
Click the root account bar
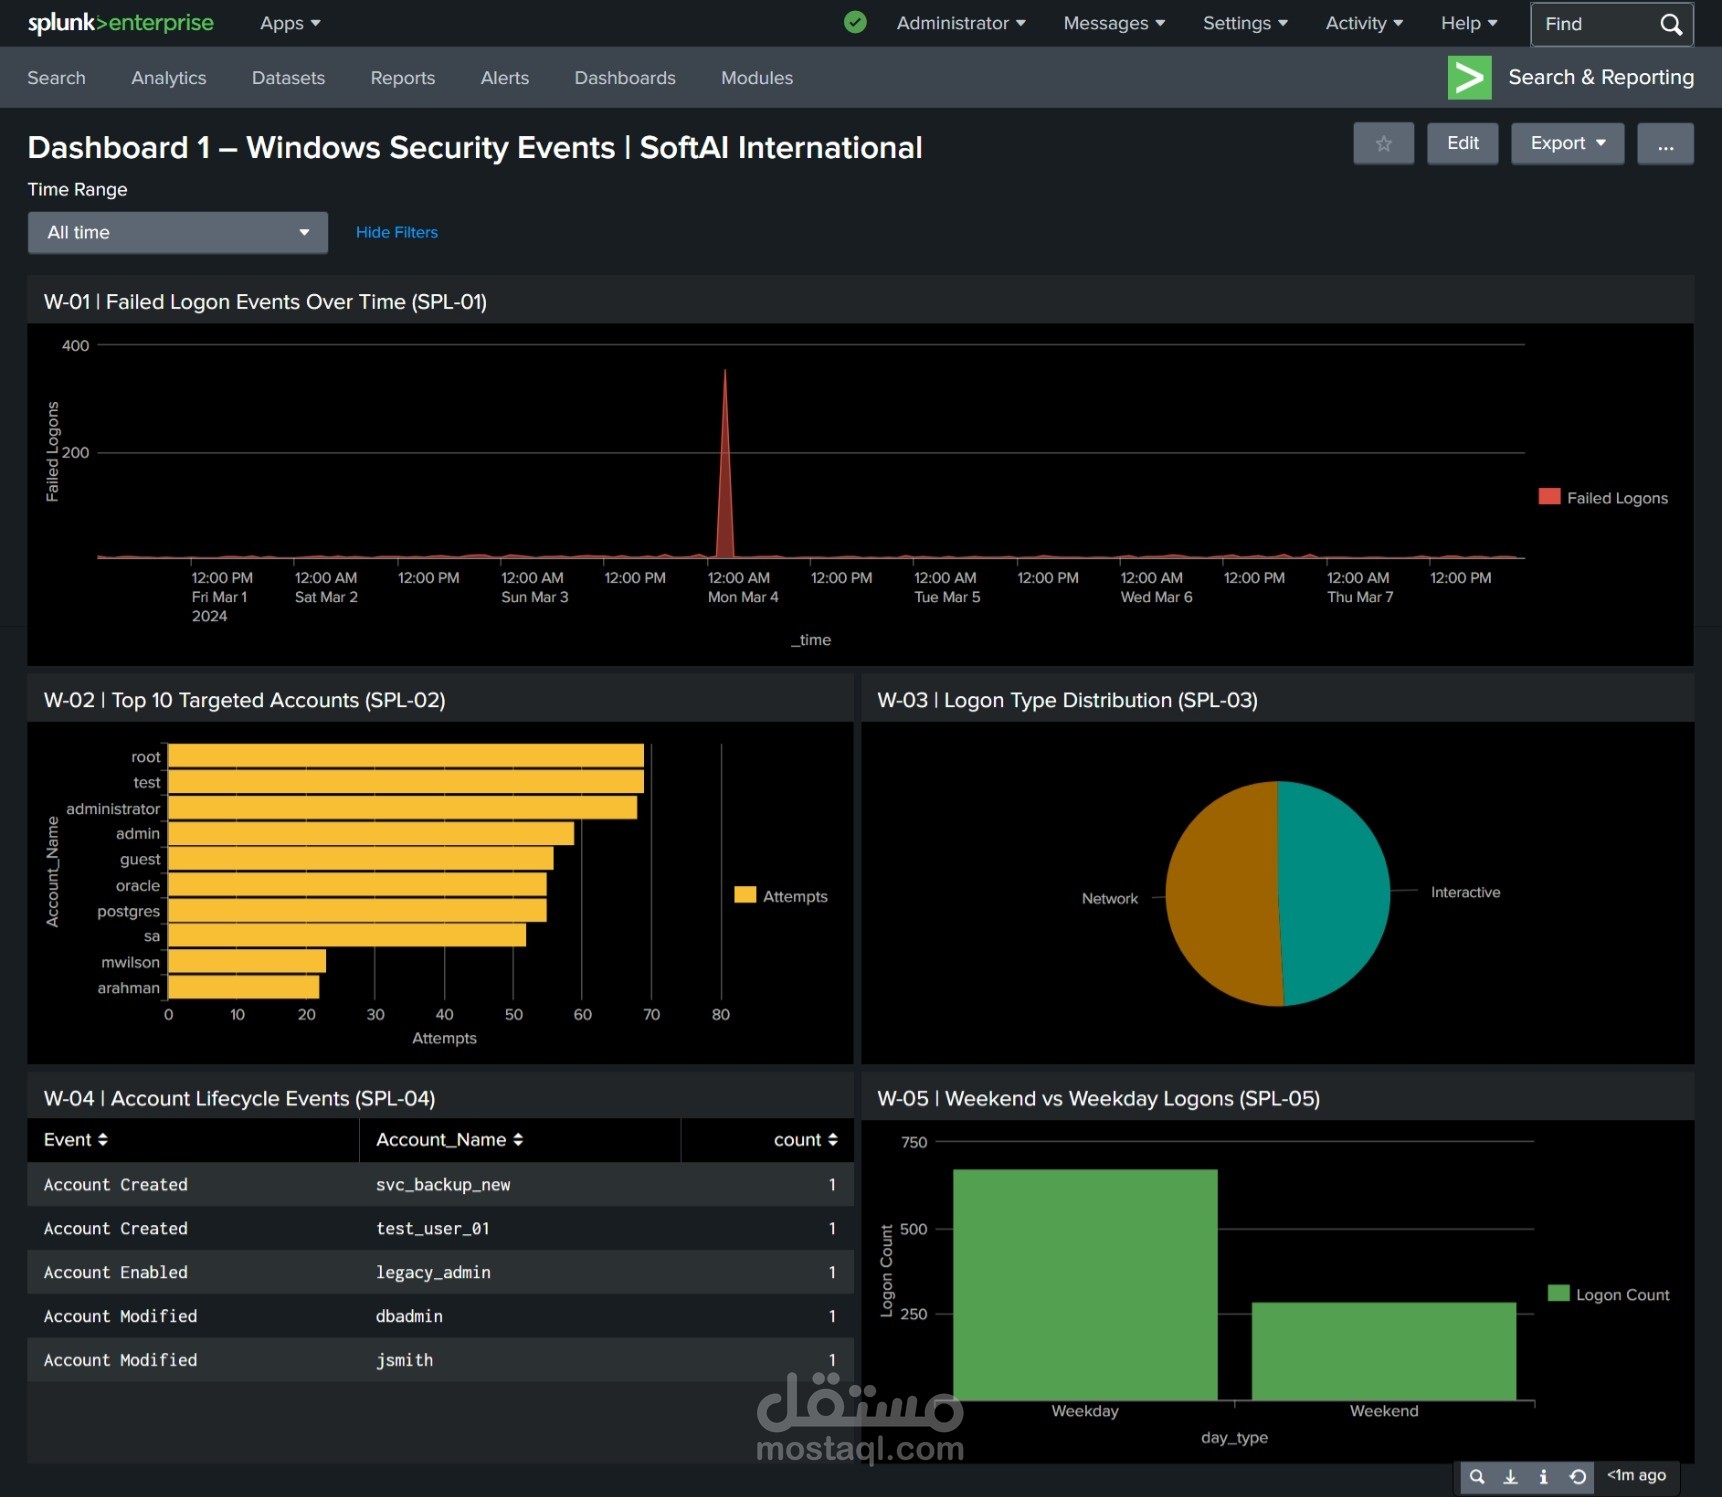coord(406,756)
